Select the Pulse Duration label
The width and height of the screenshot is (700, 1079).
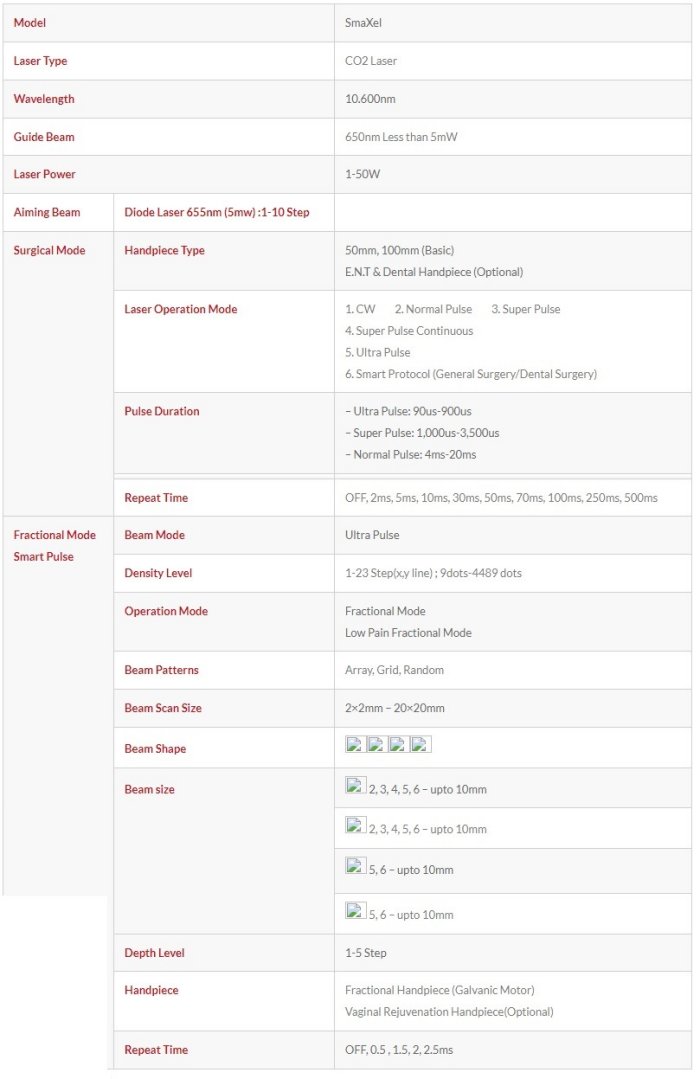coord(161,411)
